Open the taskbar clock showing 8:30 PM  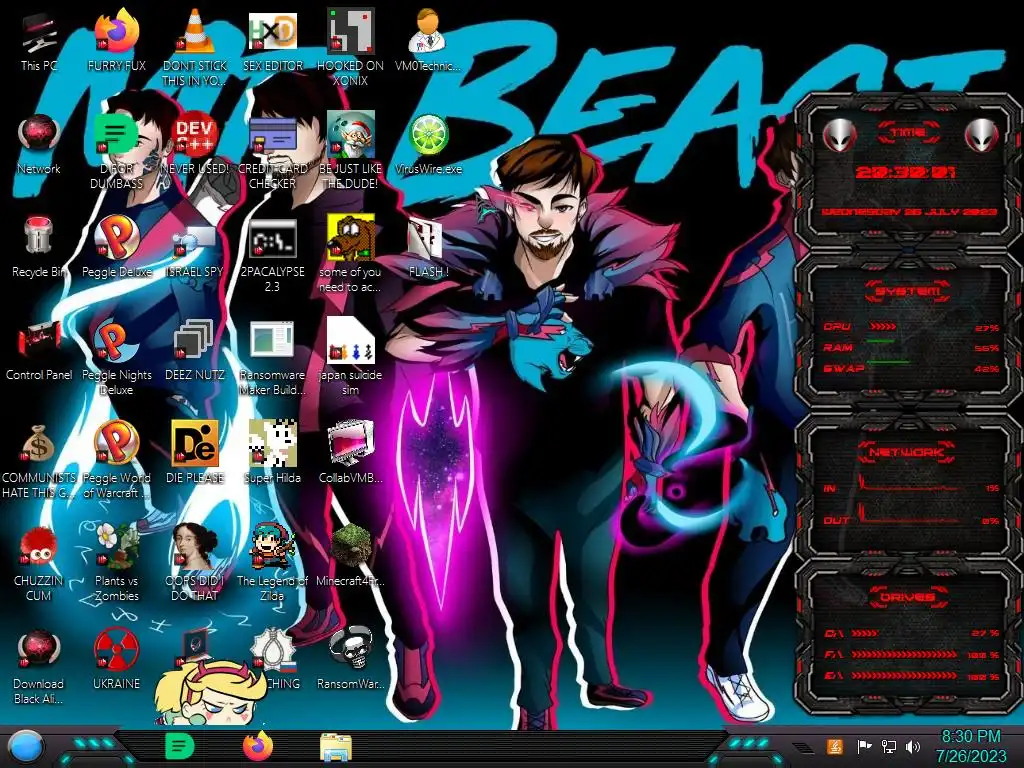point(971,746)
